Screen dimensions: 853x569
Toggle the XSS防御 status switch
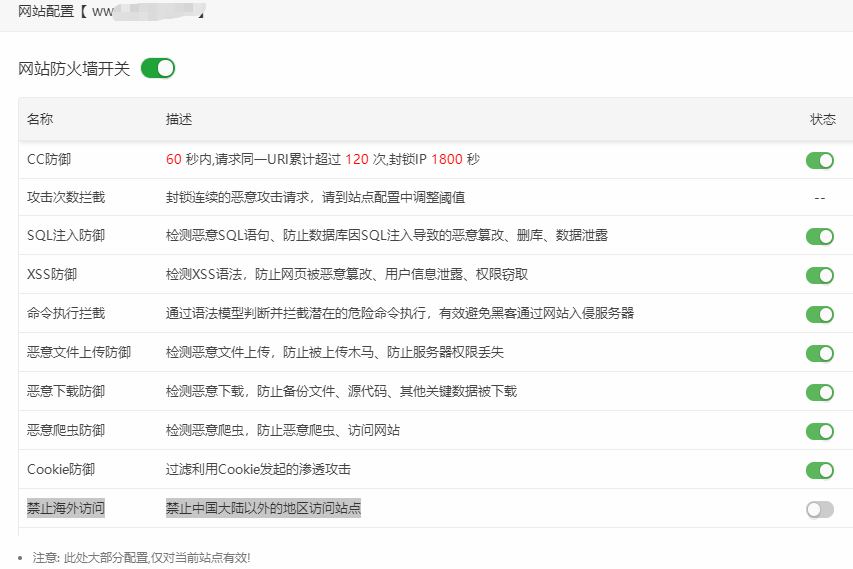[x=819, y=275]
